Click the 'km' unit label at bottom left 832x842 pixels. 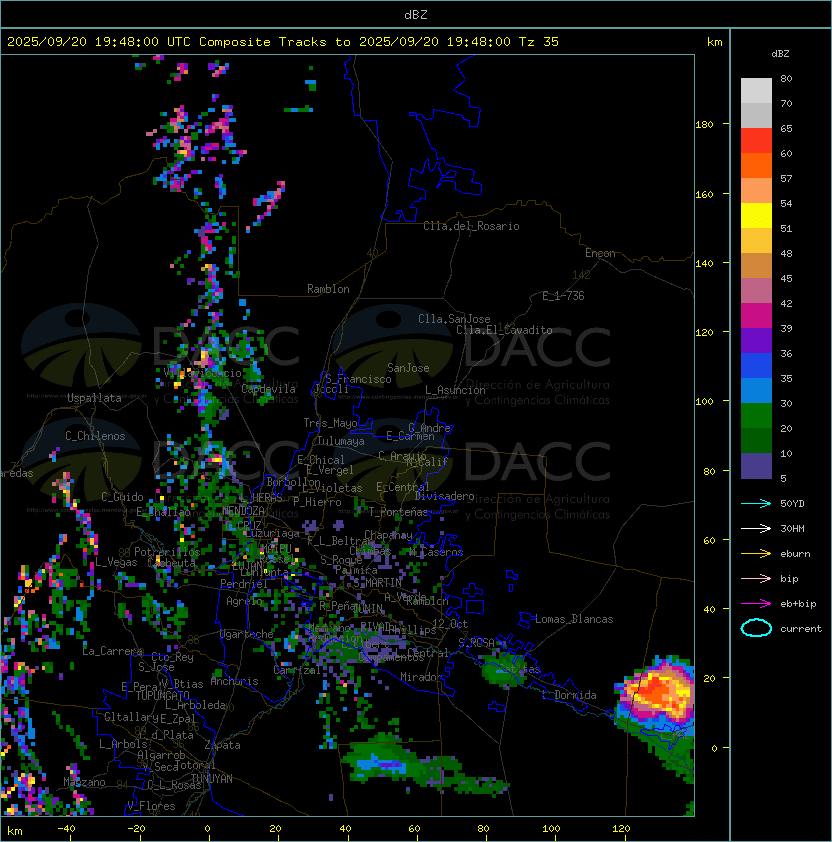15,831
